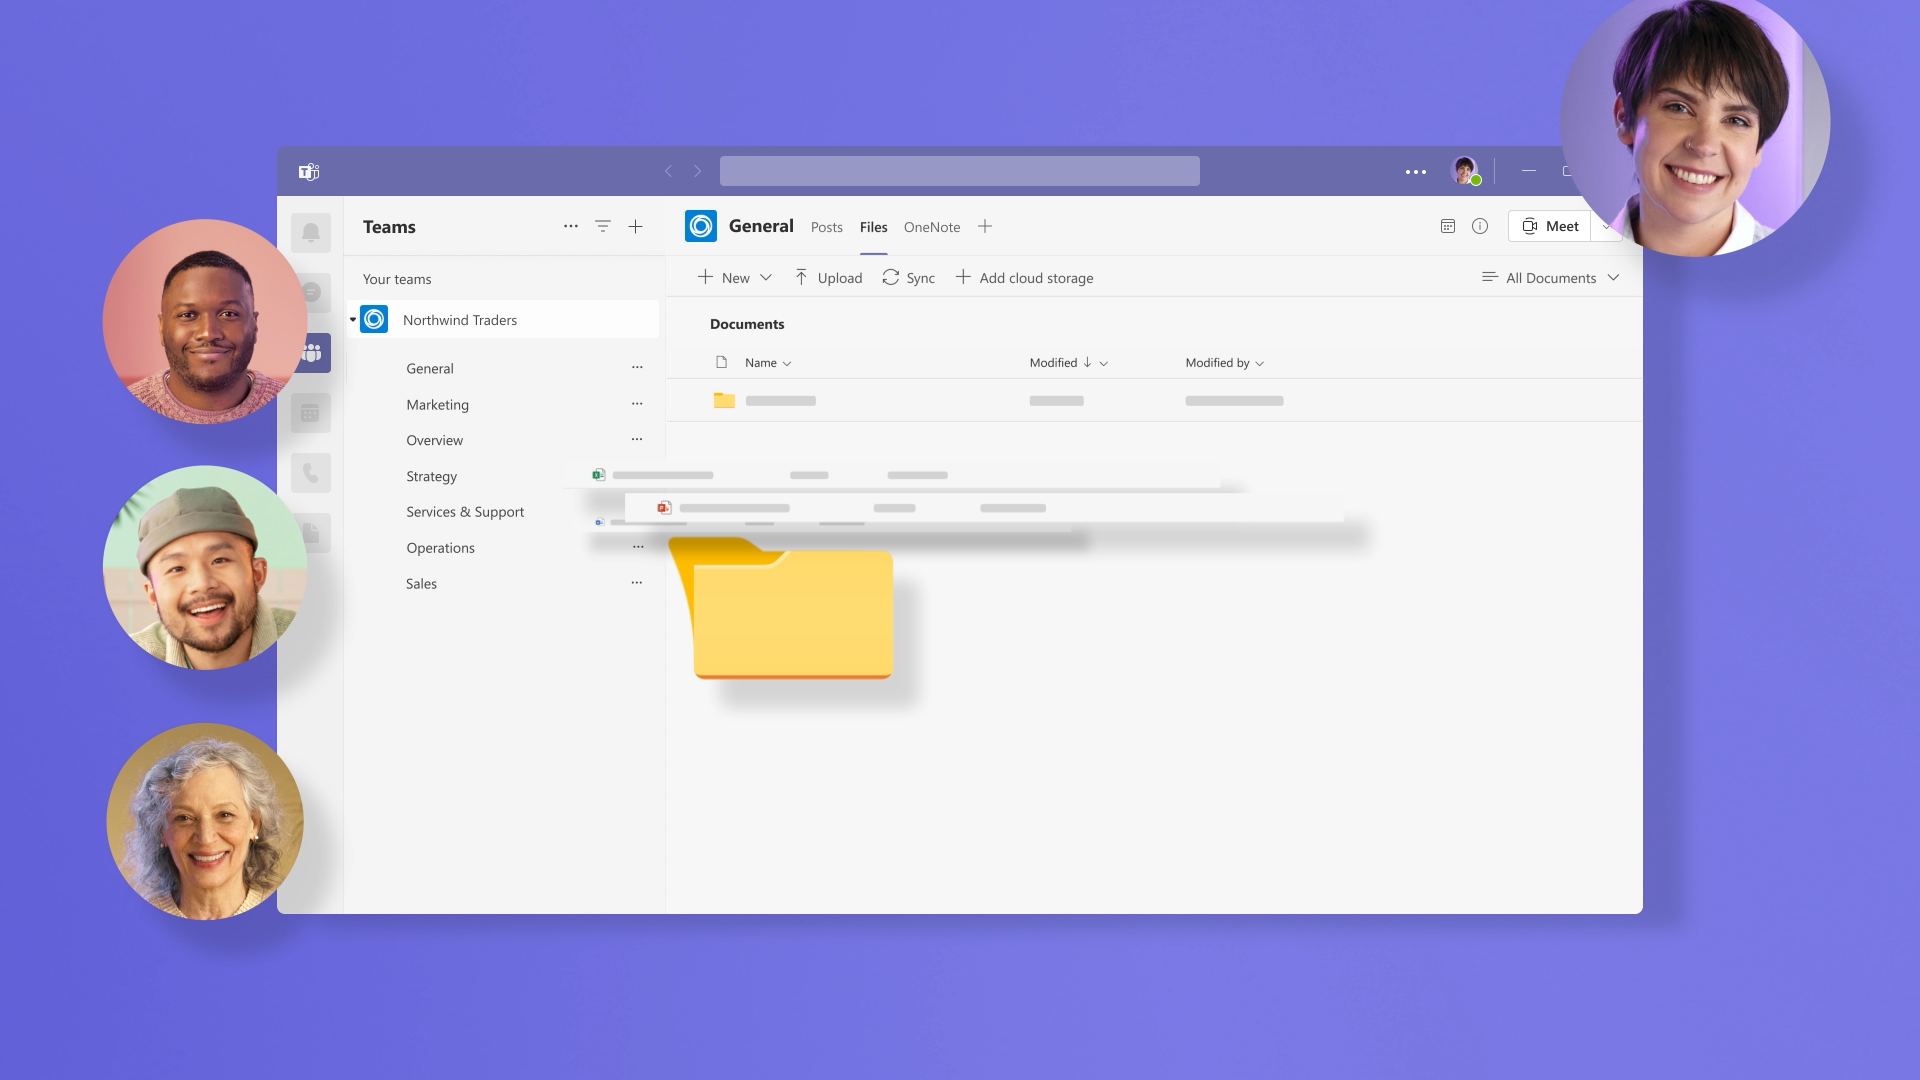
Task: Click the filter teams icon
Action: 603,227
